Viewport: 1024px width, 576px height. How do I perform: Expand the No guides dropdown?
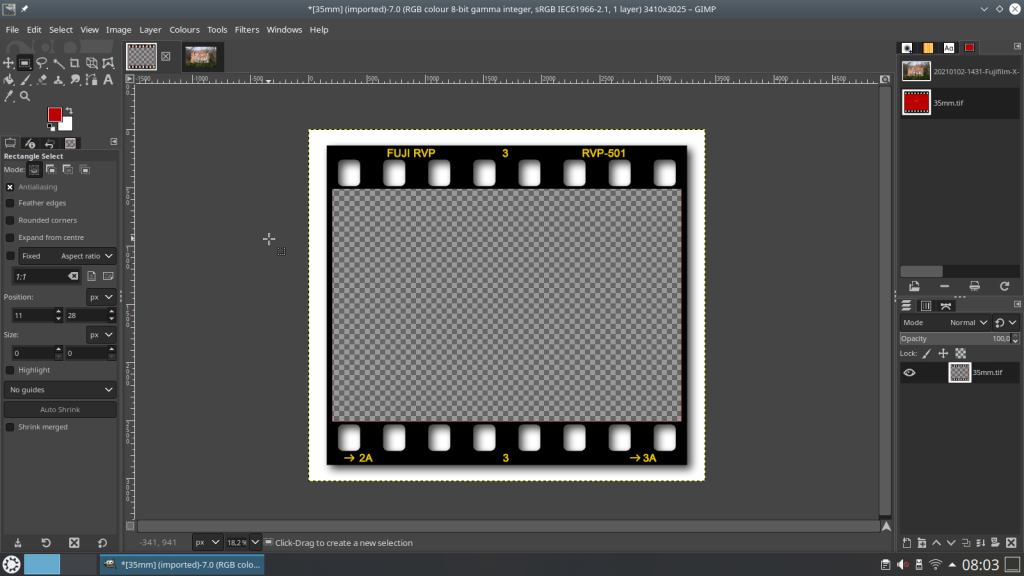coord(60,390)
